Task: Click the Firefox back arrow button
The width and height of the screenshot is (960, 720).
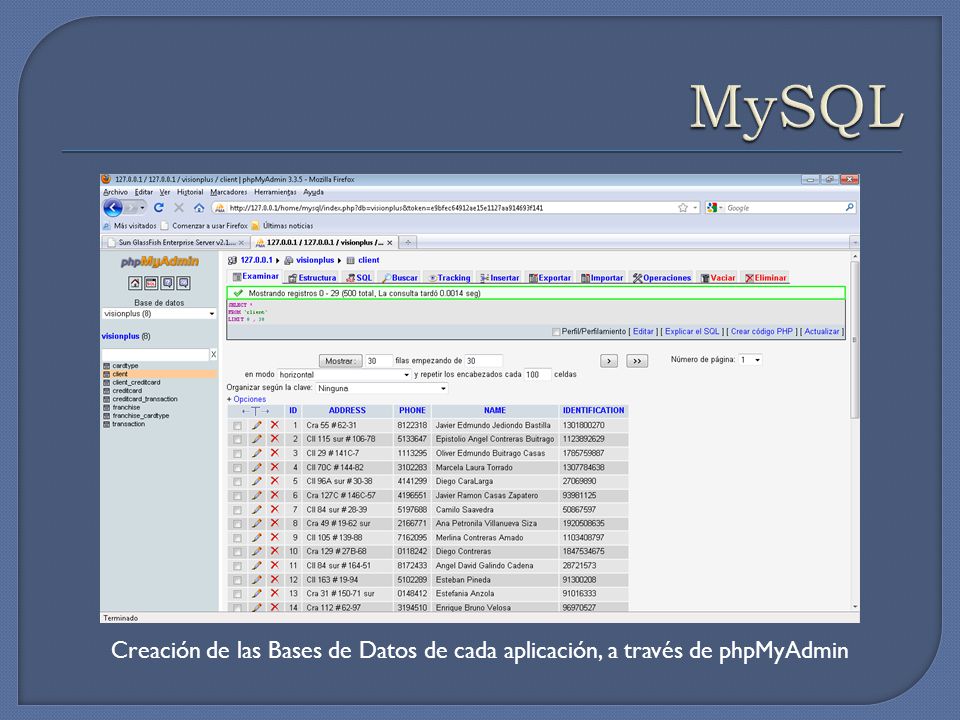Action: (113, 208)
